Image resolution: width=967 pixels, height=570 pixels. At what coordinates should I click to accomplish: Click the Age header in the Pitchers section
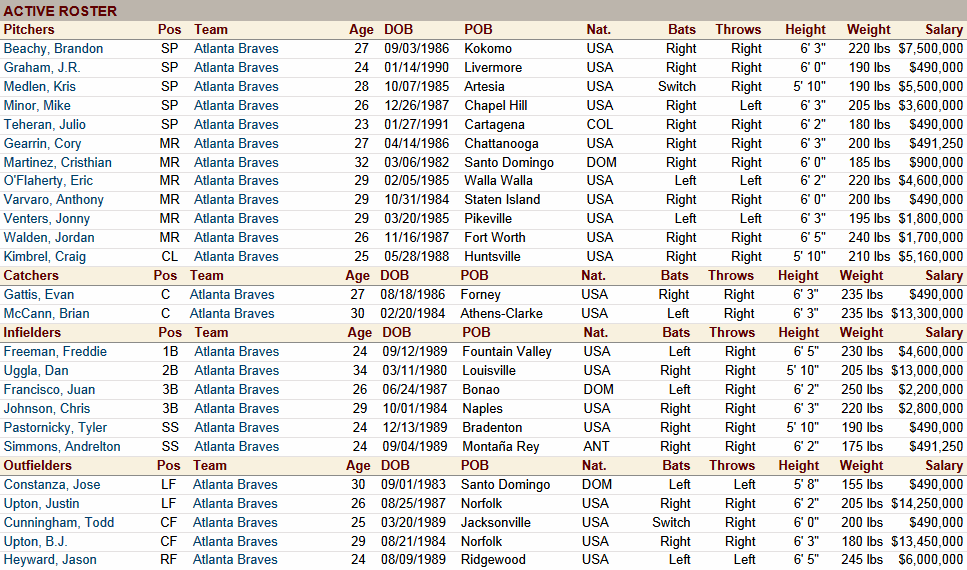pos(360,29)
